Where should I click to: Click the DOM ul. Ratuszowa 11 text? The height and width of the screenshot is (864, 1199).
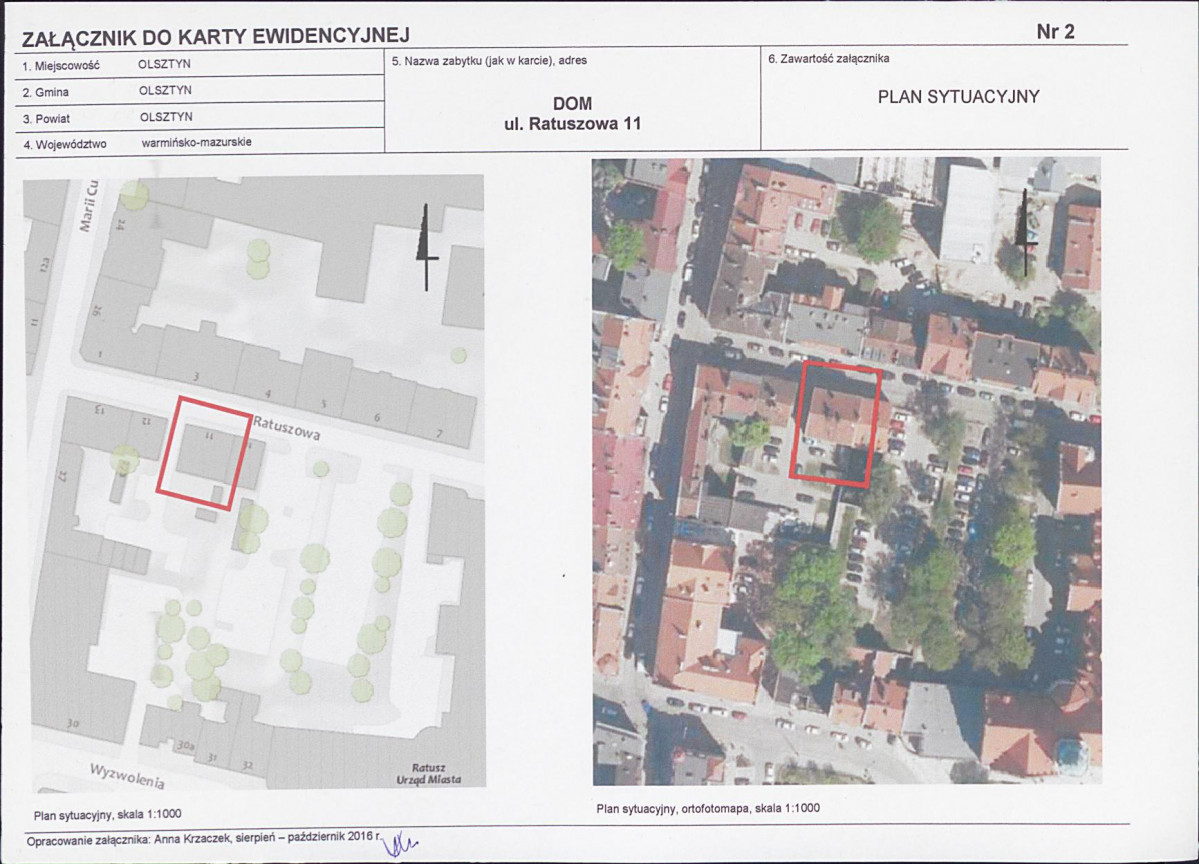(x=572, y=115)
